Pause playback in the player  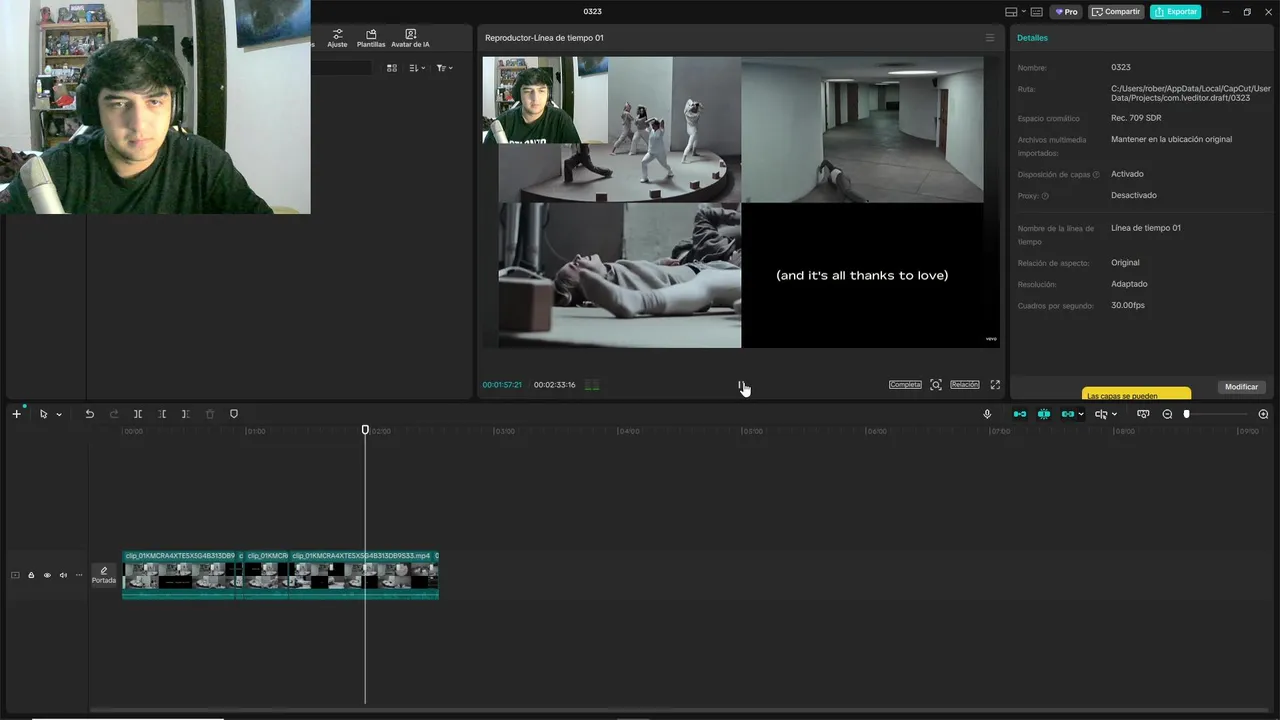pos(741,385)
